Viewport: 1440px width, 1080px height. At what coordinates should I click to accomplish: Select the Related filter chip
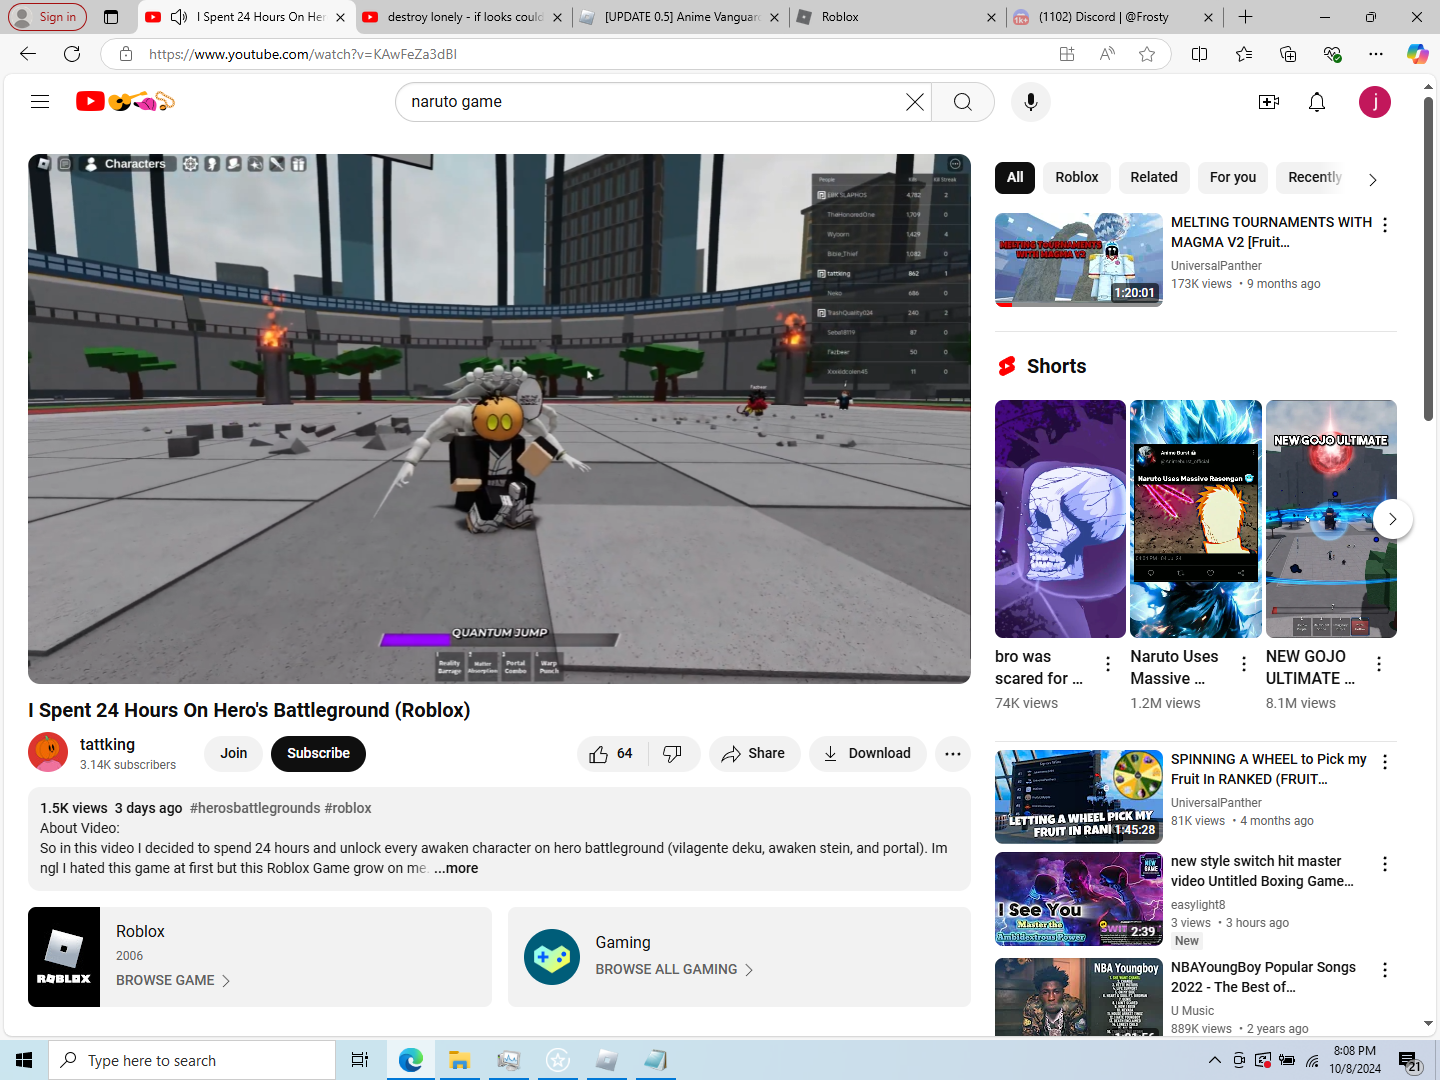[x=1154, y=178]
